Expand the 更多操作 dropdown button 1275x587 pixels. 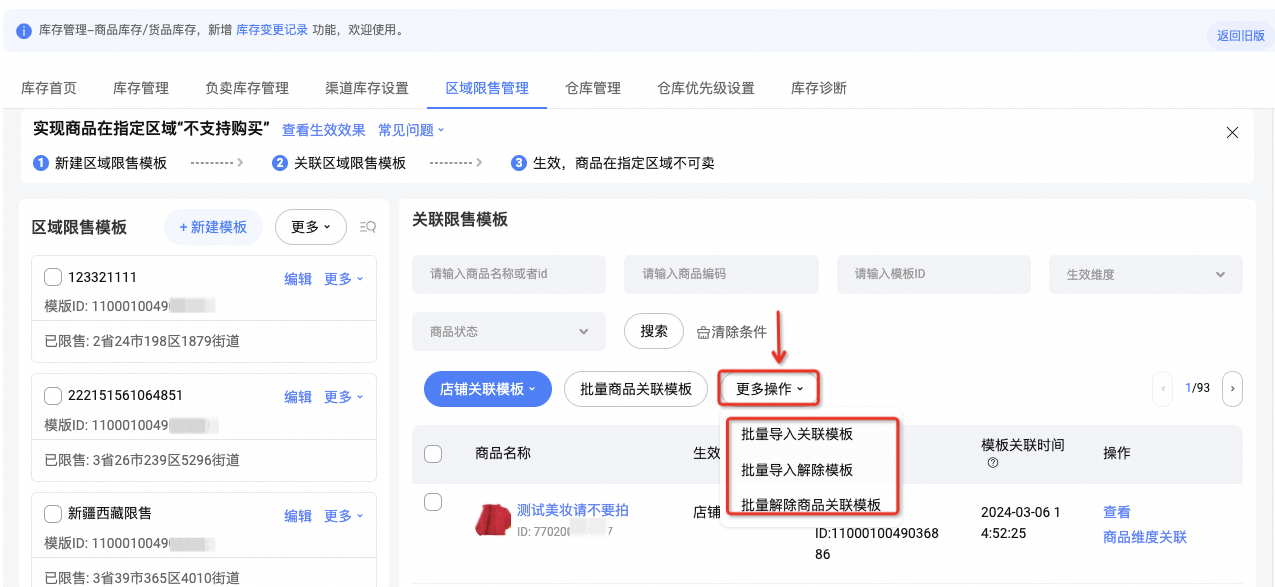pyautogui.click(x=769, y=389)
